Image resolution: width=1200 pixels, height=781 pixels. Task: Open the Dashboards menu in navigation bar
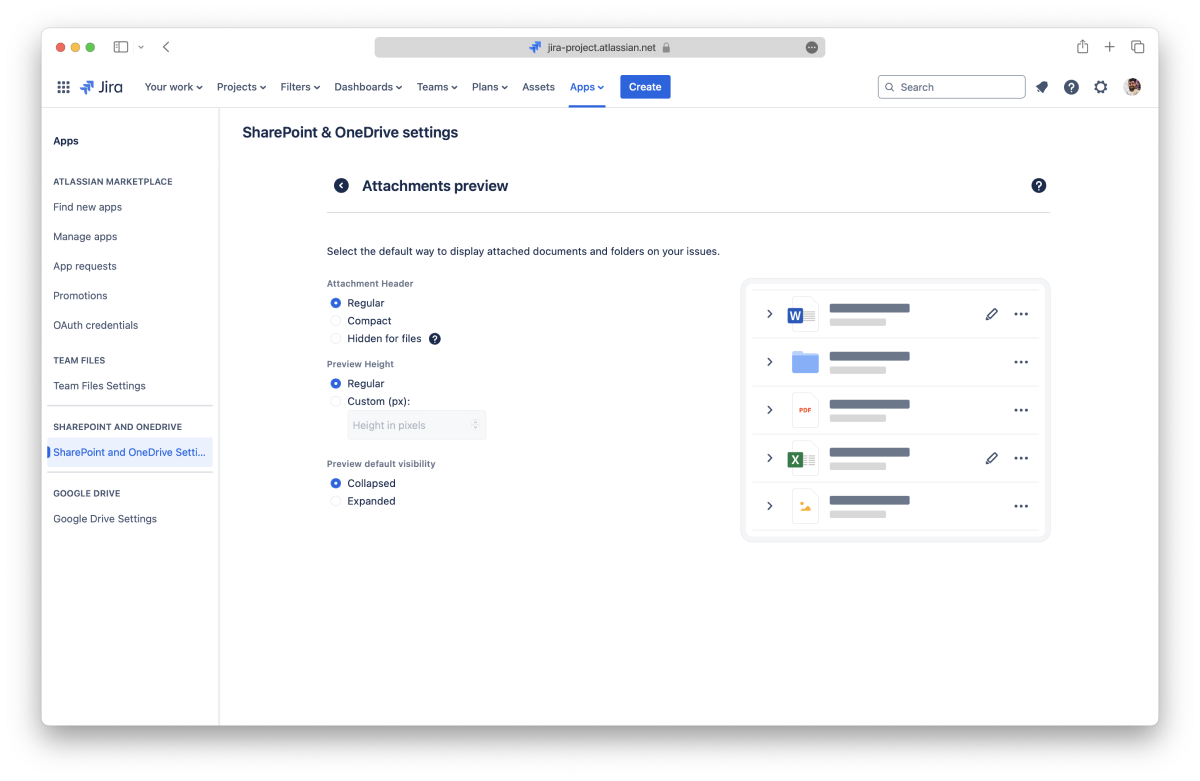(367, 88)
